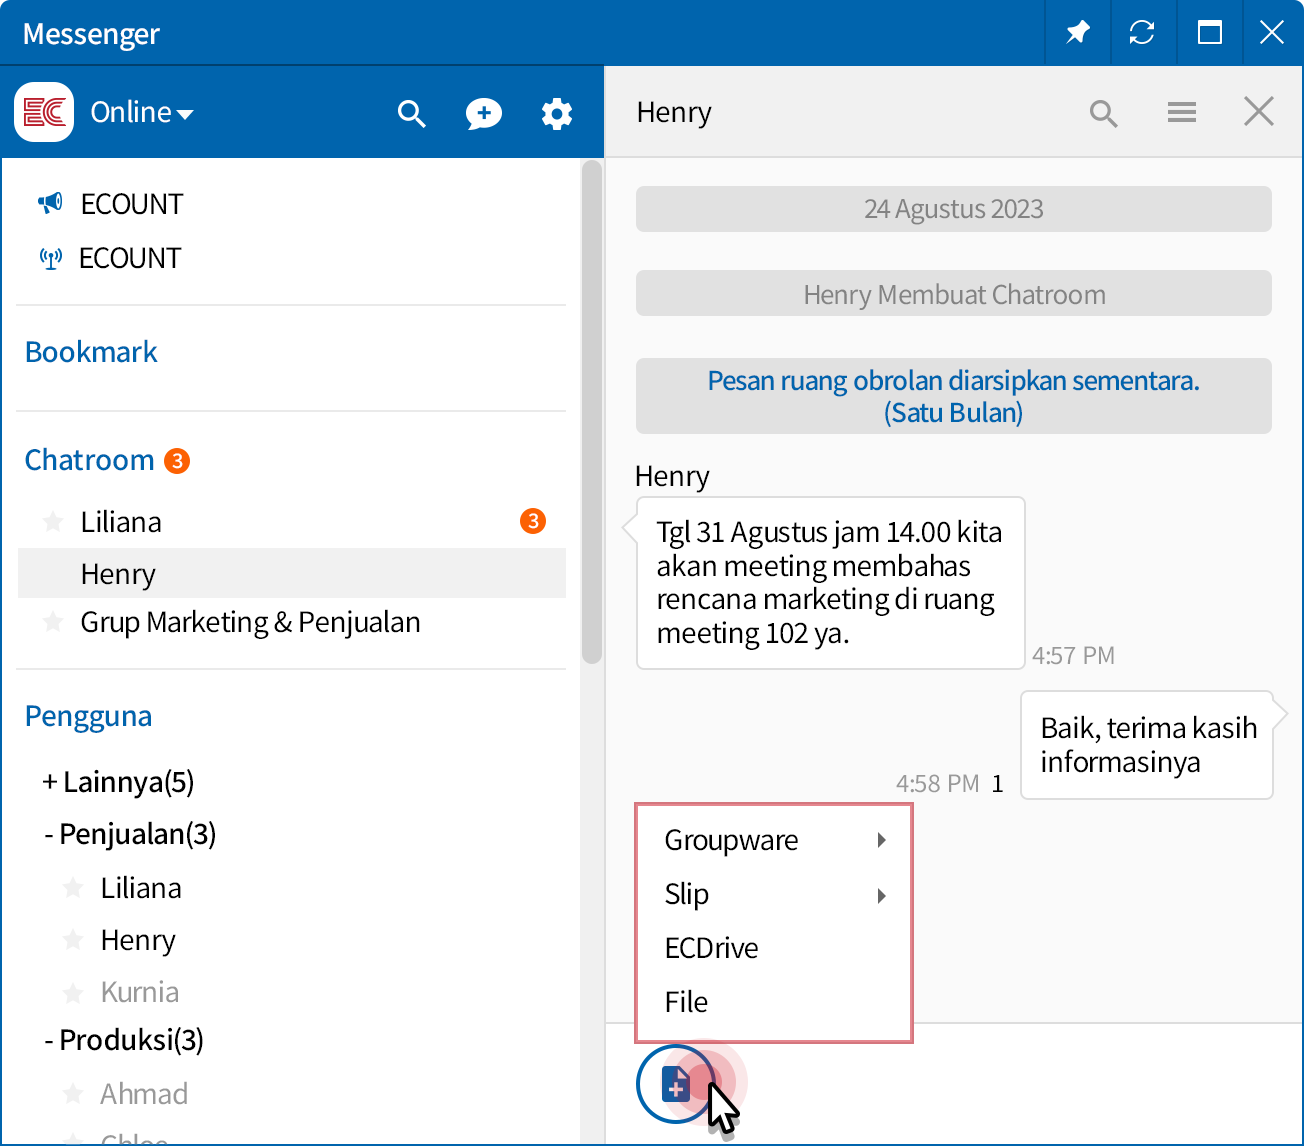This screenshot has width=1304, height=1146.
Task: Toggle favorite star for Kurnia
Action: 73,993
